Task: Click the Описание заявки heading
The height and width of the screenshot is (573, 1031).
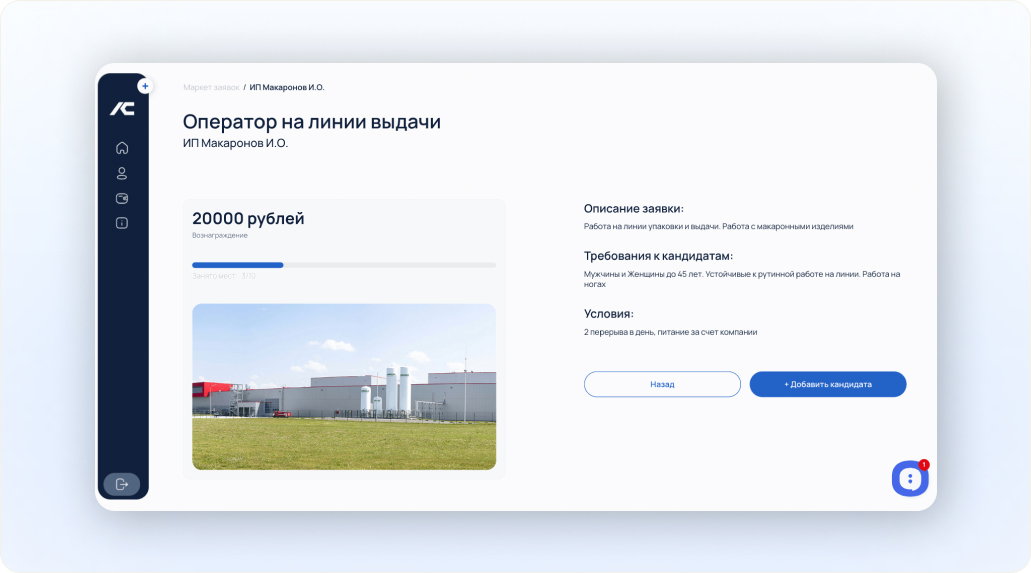Action: [x=634, y=209]
